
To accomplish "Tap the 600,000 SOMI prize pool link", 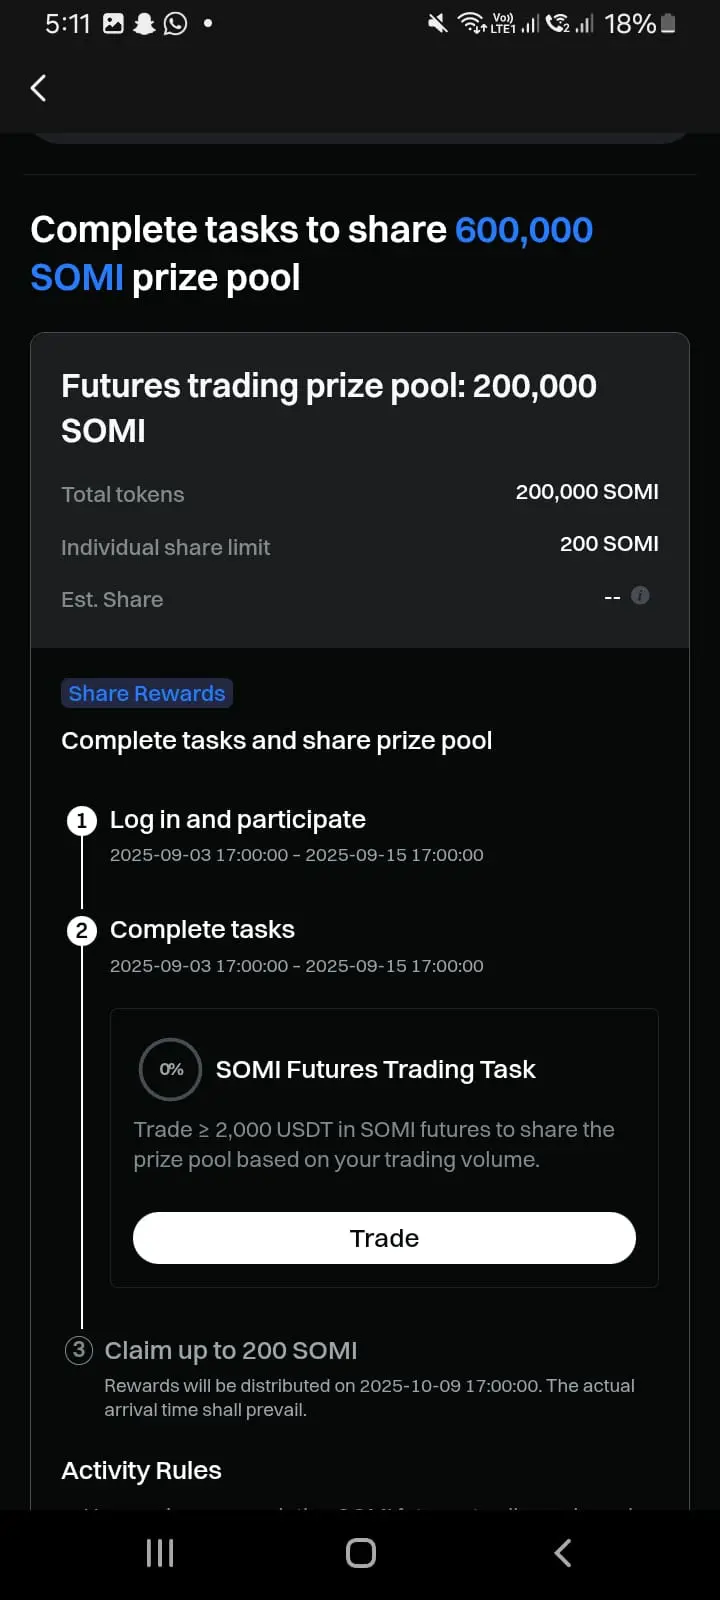I will (312, 253).
